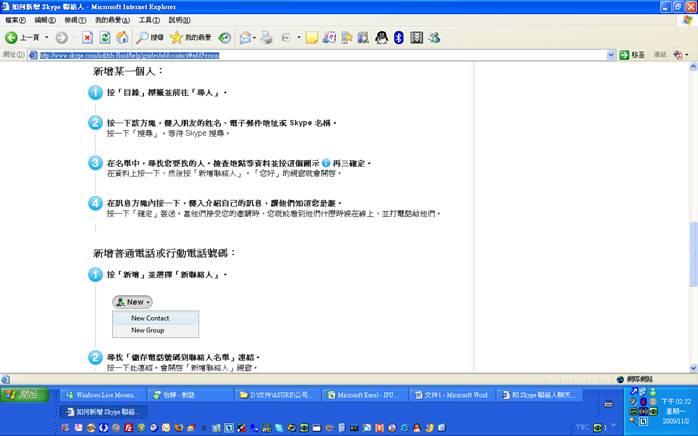Expand the Back button history arrow
Viewport: 698px width, 436px height.
(x=45, y=38)
